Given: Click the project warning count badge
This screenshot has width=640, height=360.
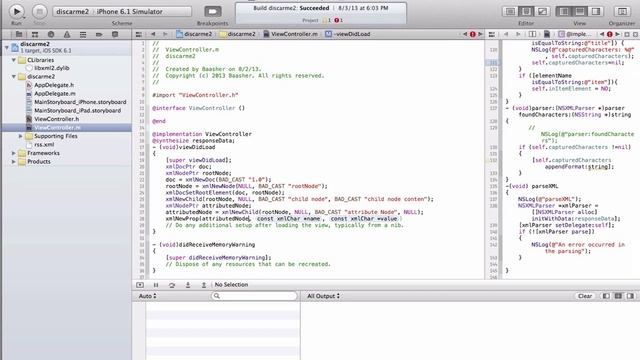Looking at the screenshot, I should coord(327,20).
